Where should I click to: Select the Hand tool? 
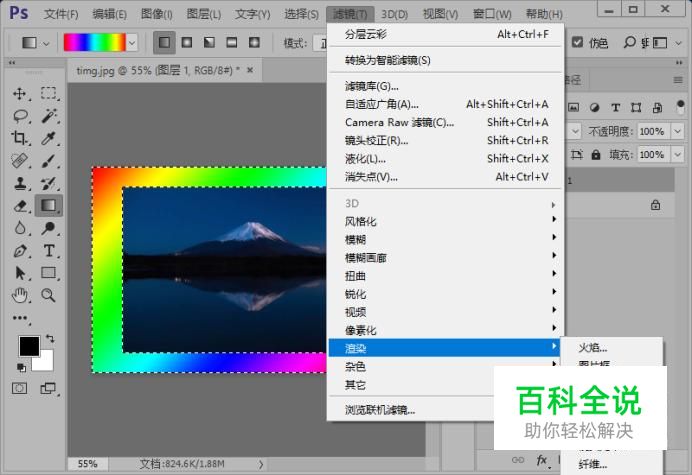(x=20, y=295)
